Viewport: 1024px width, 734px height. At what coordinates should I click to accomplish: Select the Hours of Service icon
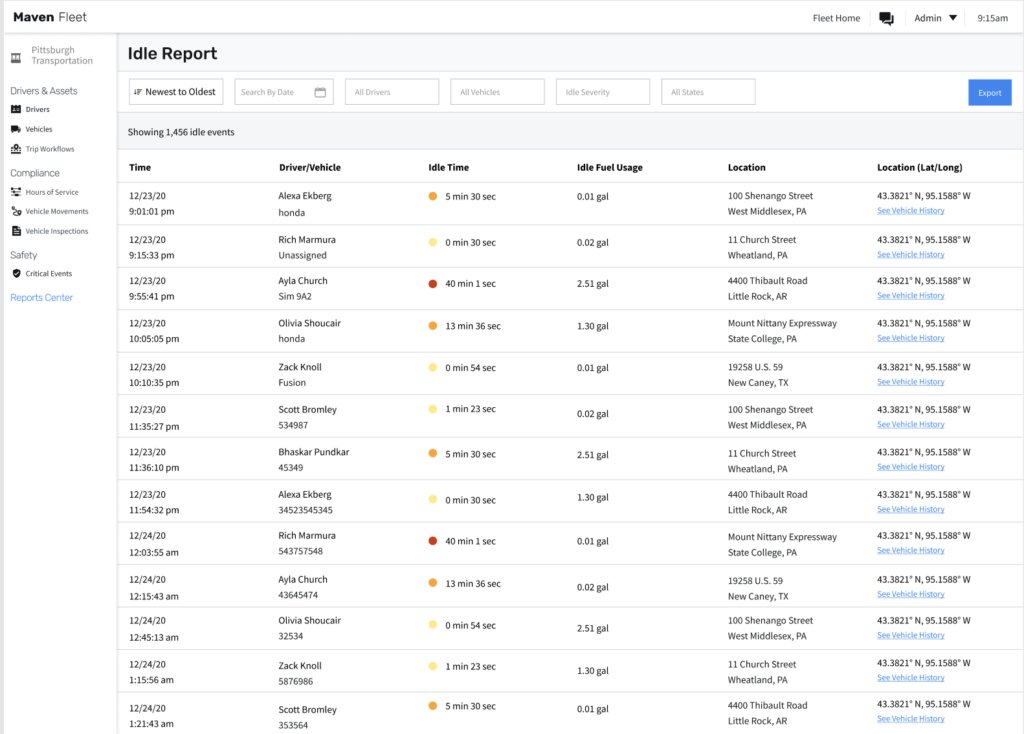coord(16,192)
